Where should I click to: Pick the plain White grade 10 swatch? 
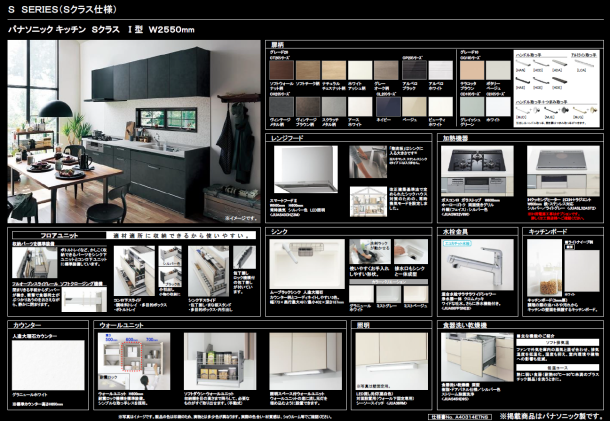coord(498,107)
